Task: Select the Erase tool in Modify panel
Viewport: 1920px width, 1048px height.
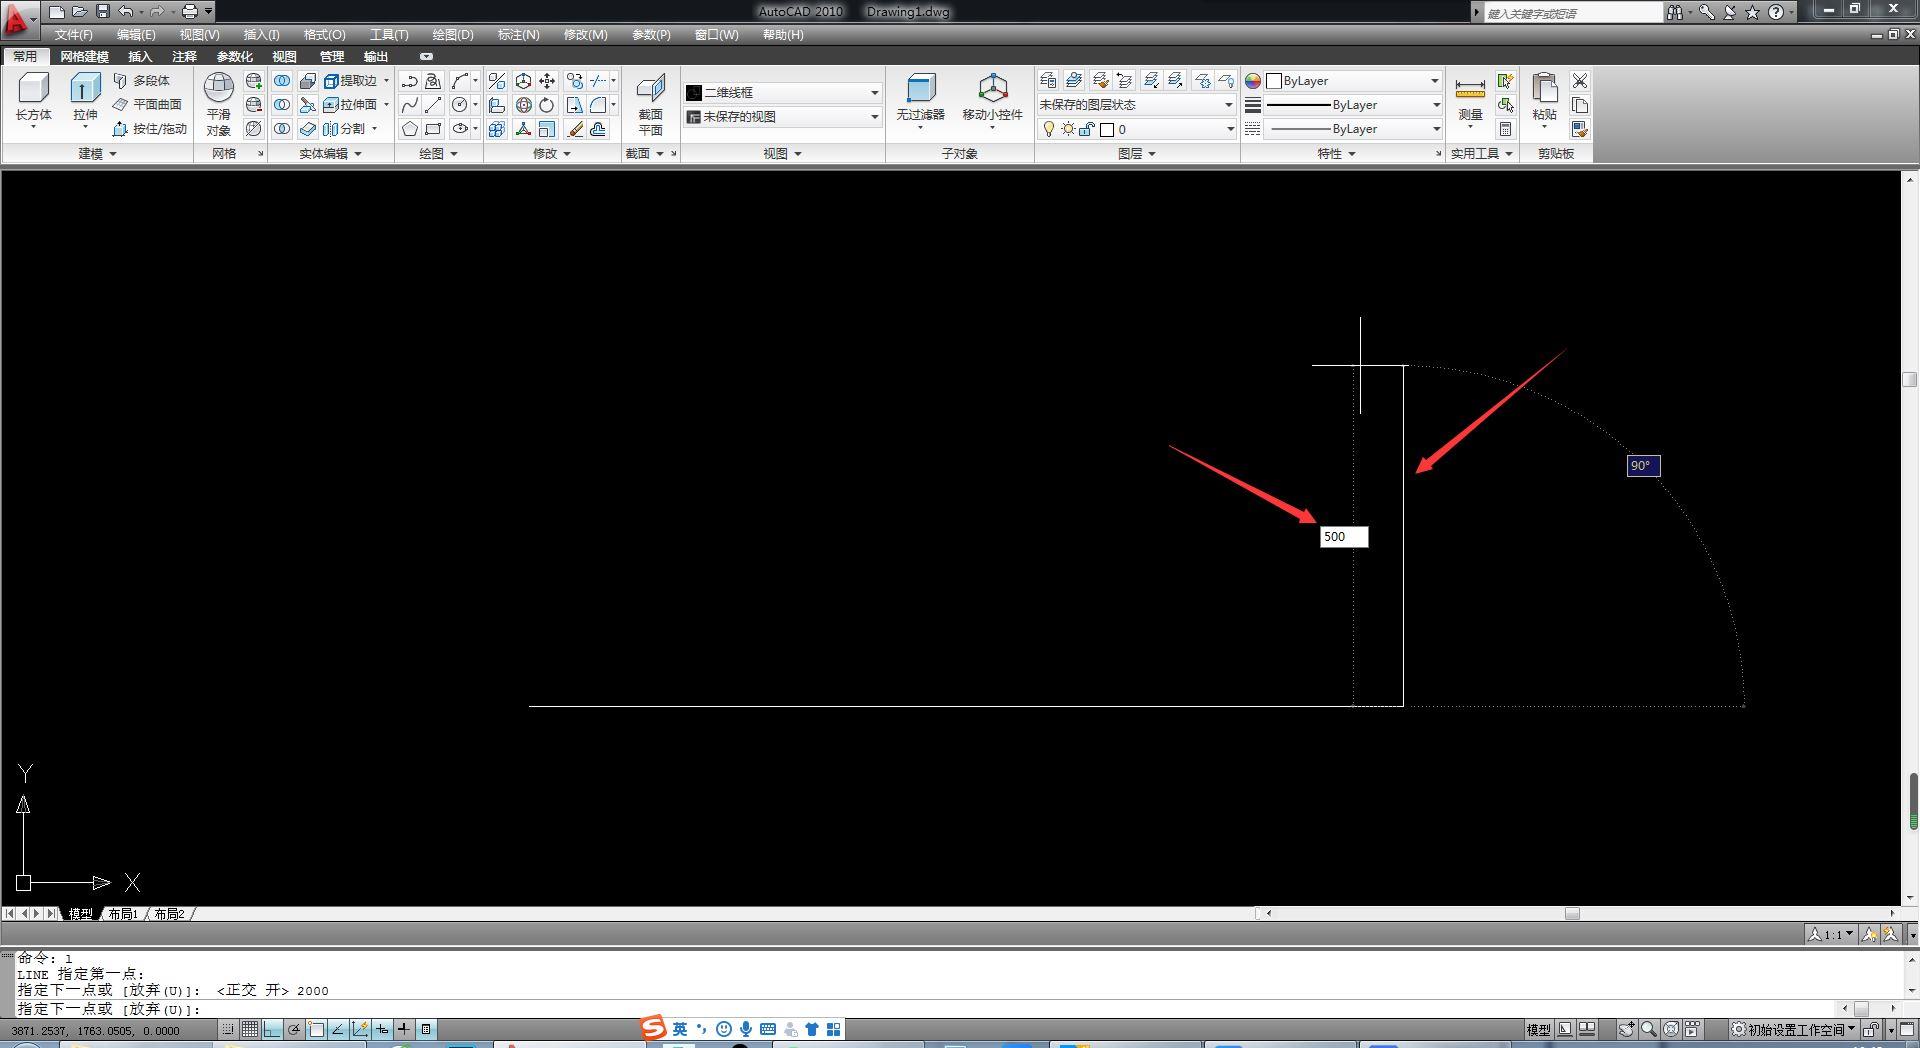Action: pos(575,129)
